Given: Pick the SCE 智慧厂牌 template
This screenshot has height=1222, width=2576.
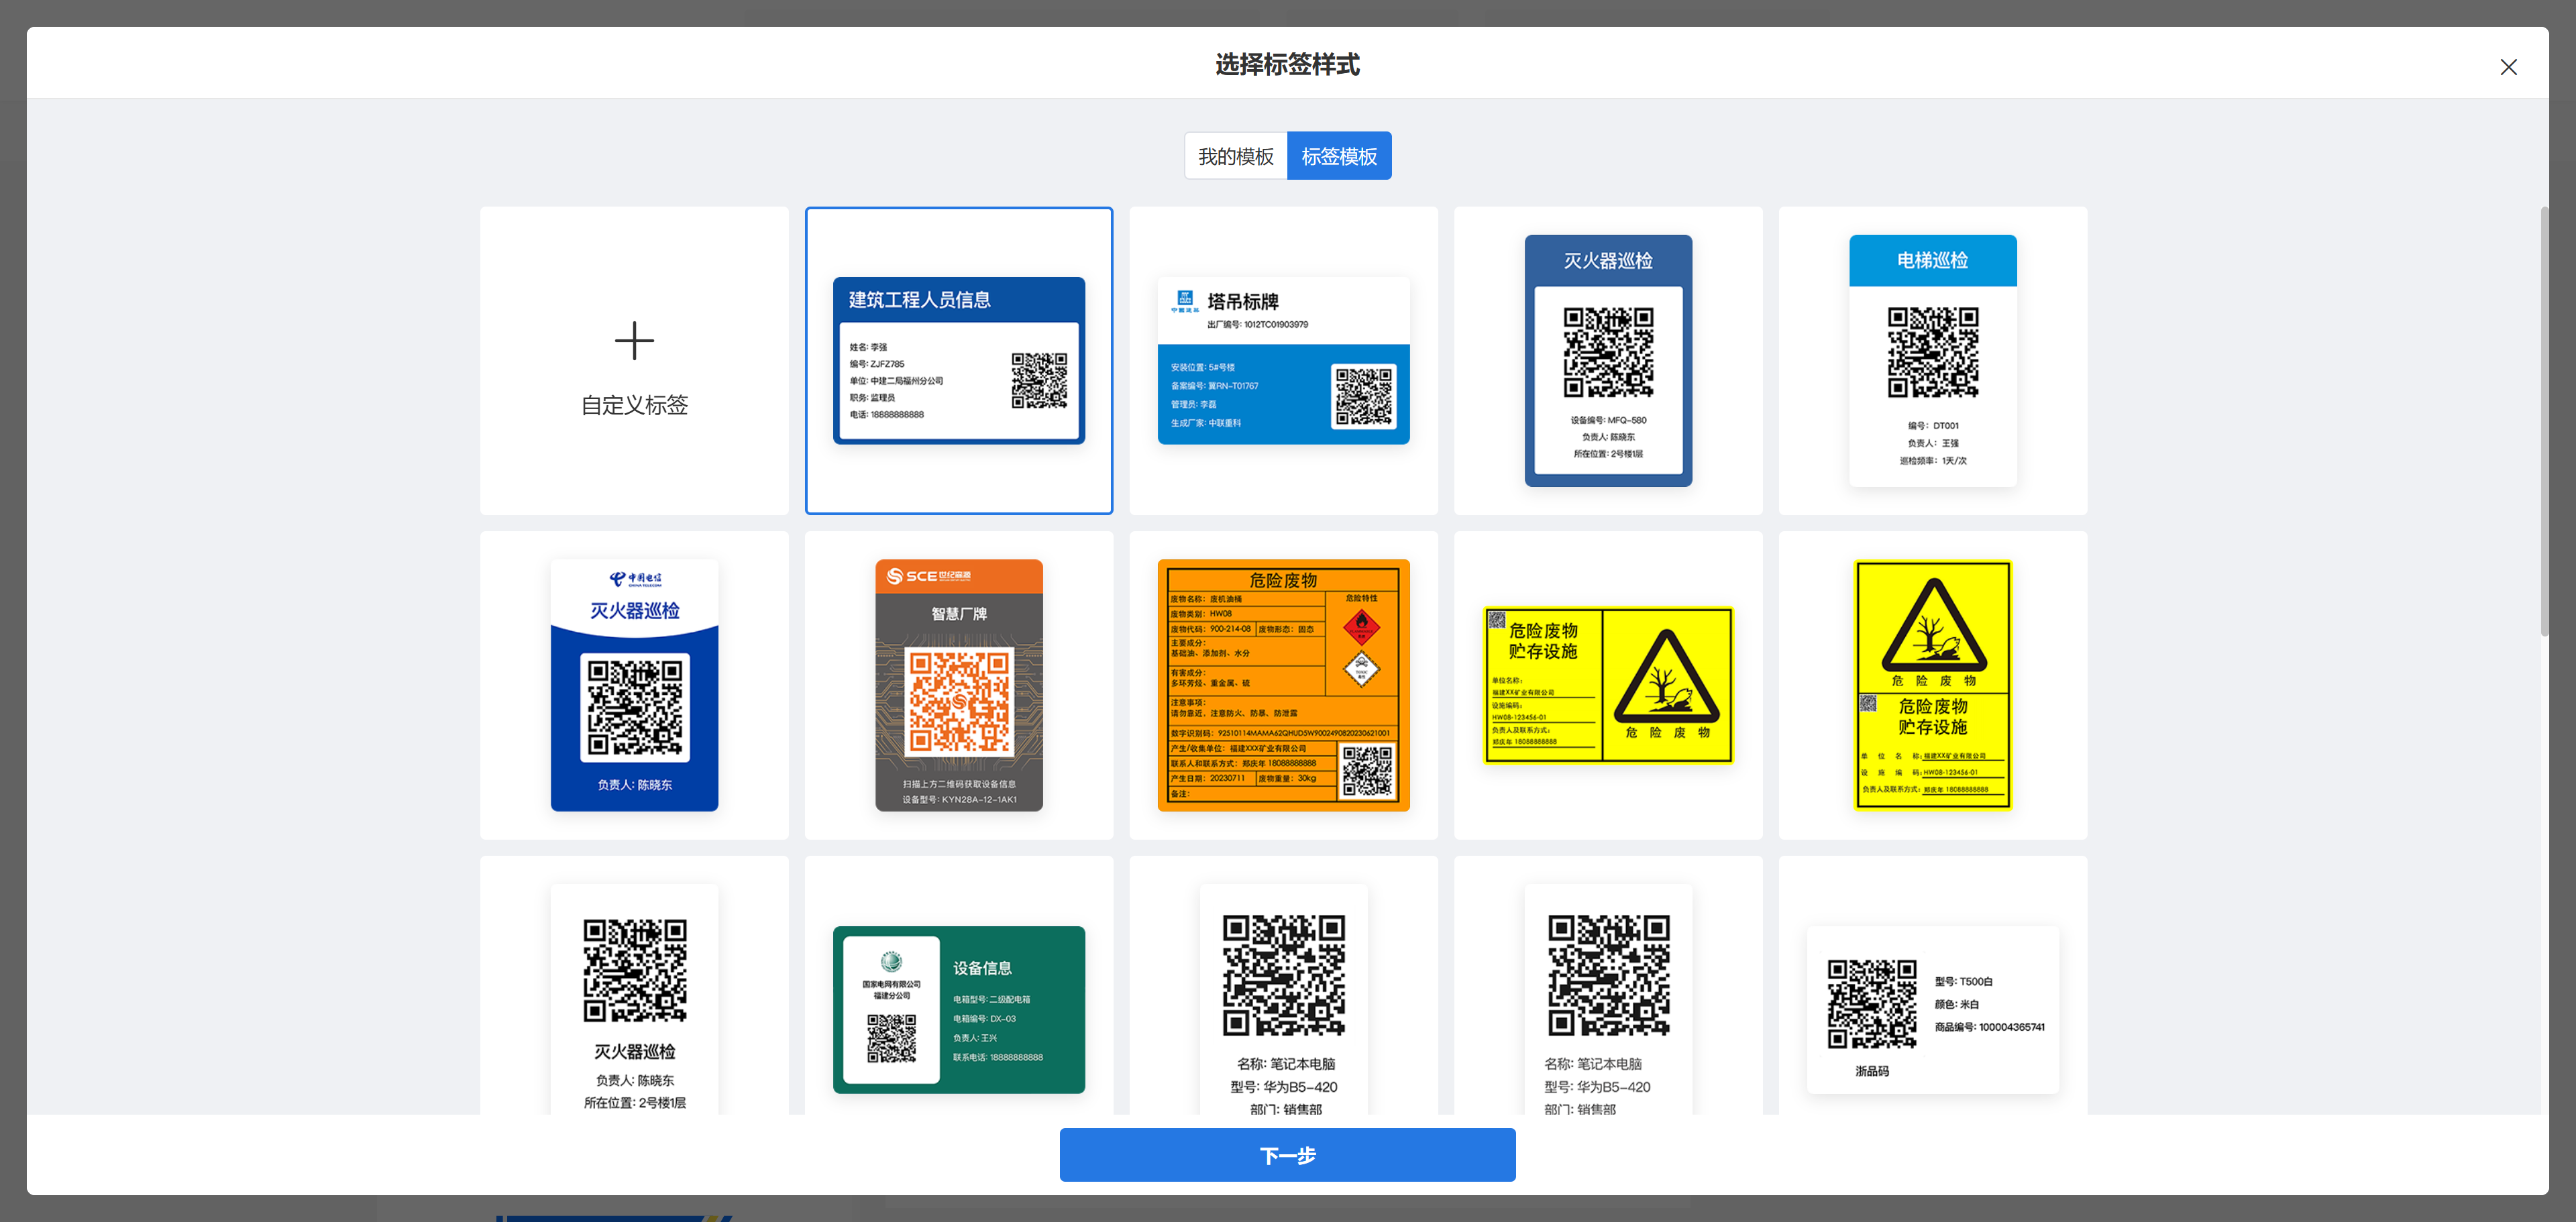Looking at the screenshot, I should pos(958,685).
